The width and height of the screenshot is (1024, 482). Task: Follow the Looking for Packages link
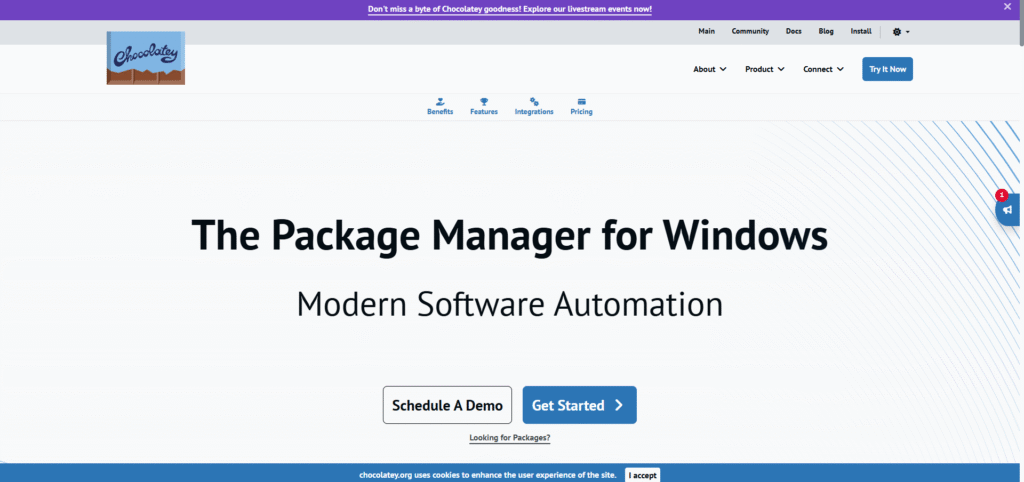[x=510, y=438]
